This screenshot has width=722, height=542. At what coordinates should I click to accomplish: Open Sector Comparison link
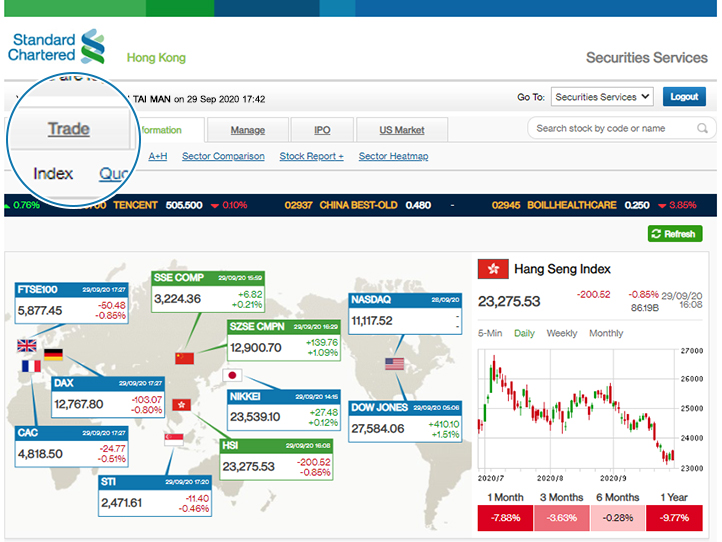[223, 156]
